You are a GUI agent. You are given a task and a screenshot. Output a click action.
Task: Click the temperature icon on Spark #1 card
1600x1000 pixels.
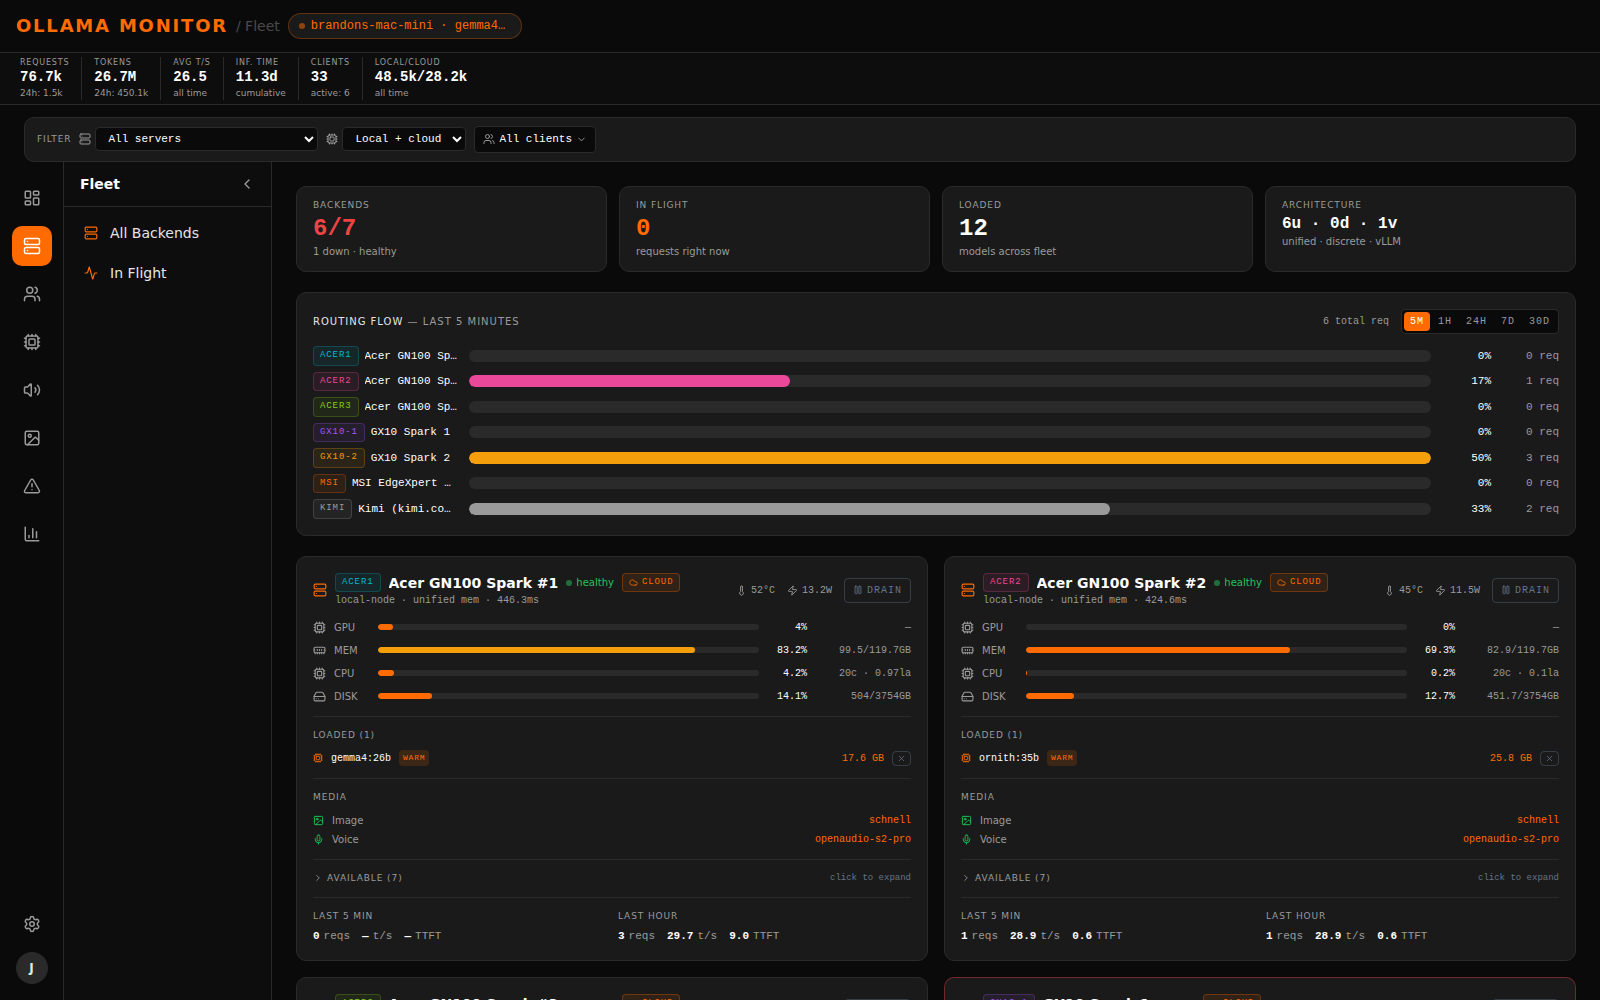741,590
